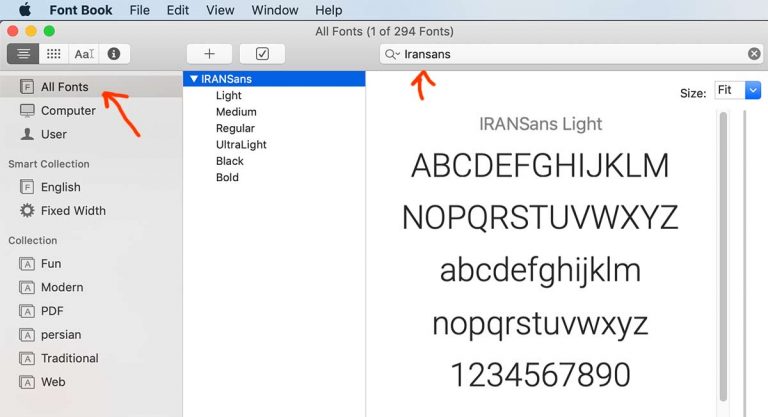Select the Bold font style
This screenshot has width=768, height=417.
[227, 177]
